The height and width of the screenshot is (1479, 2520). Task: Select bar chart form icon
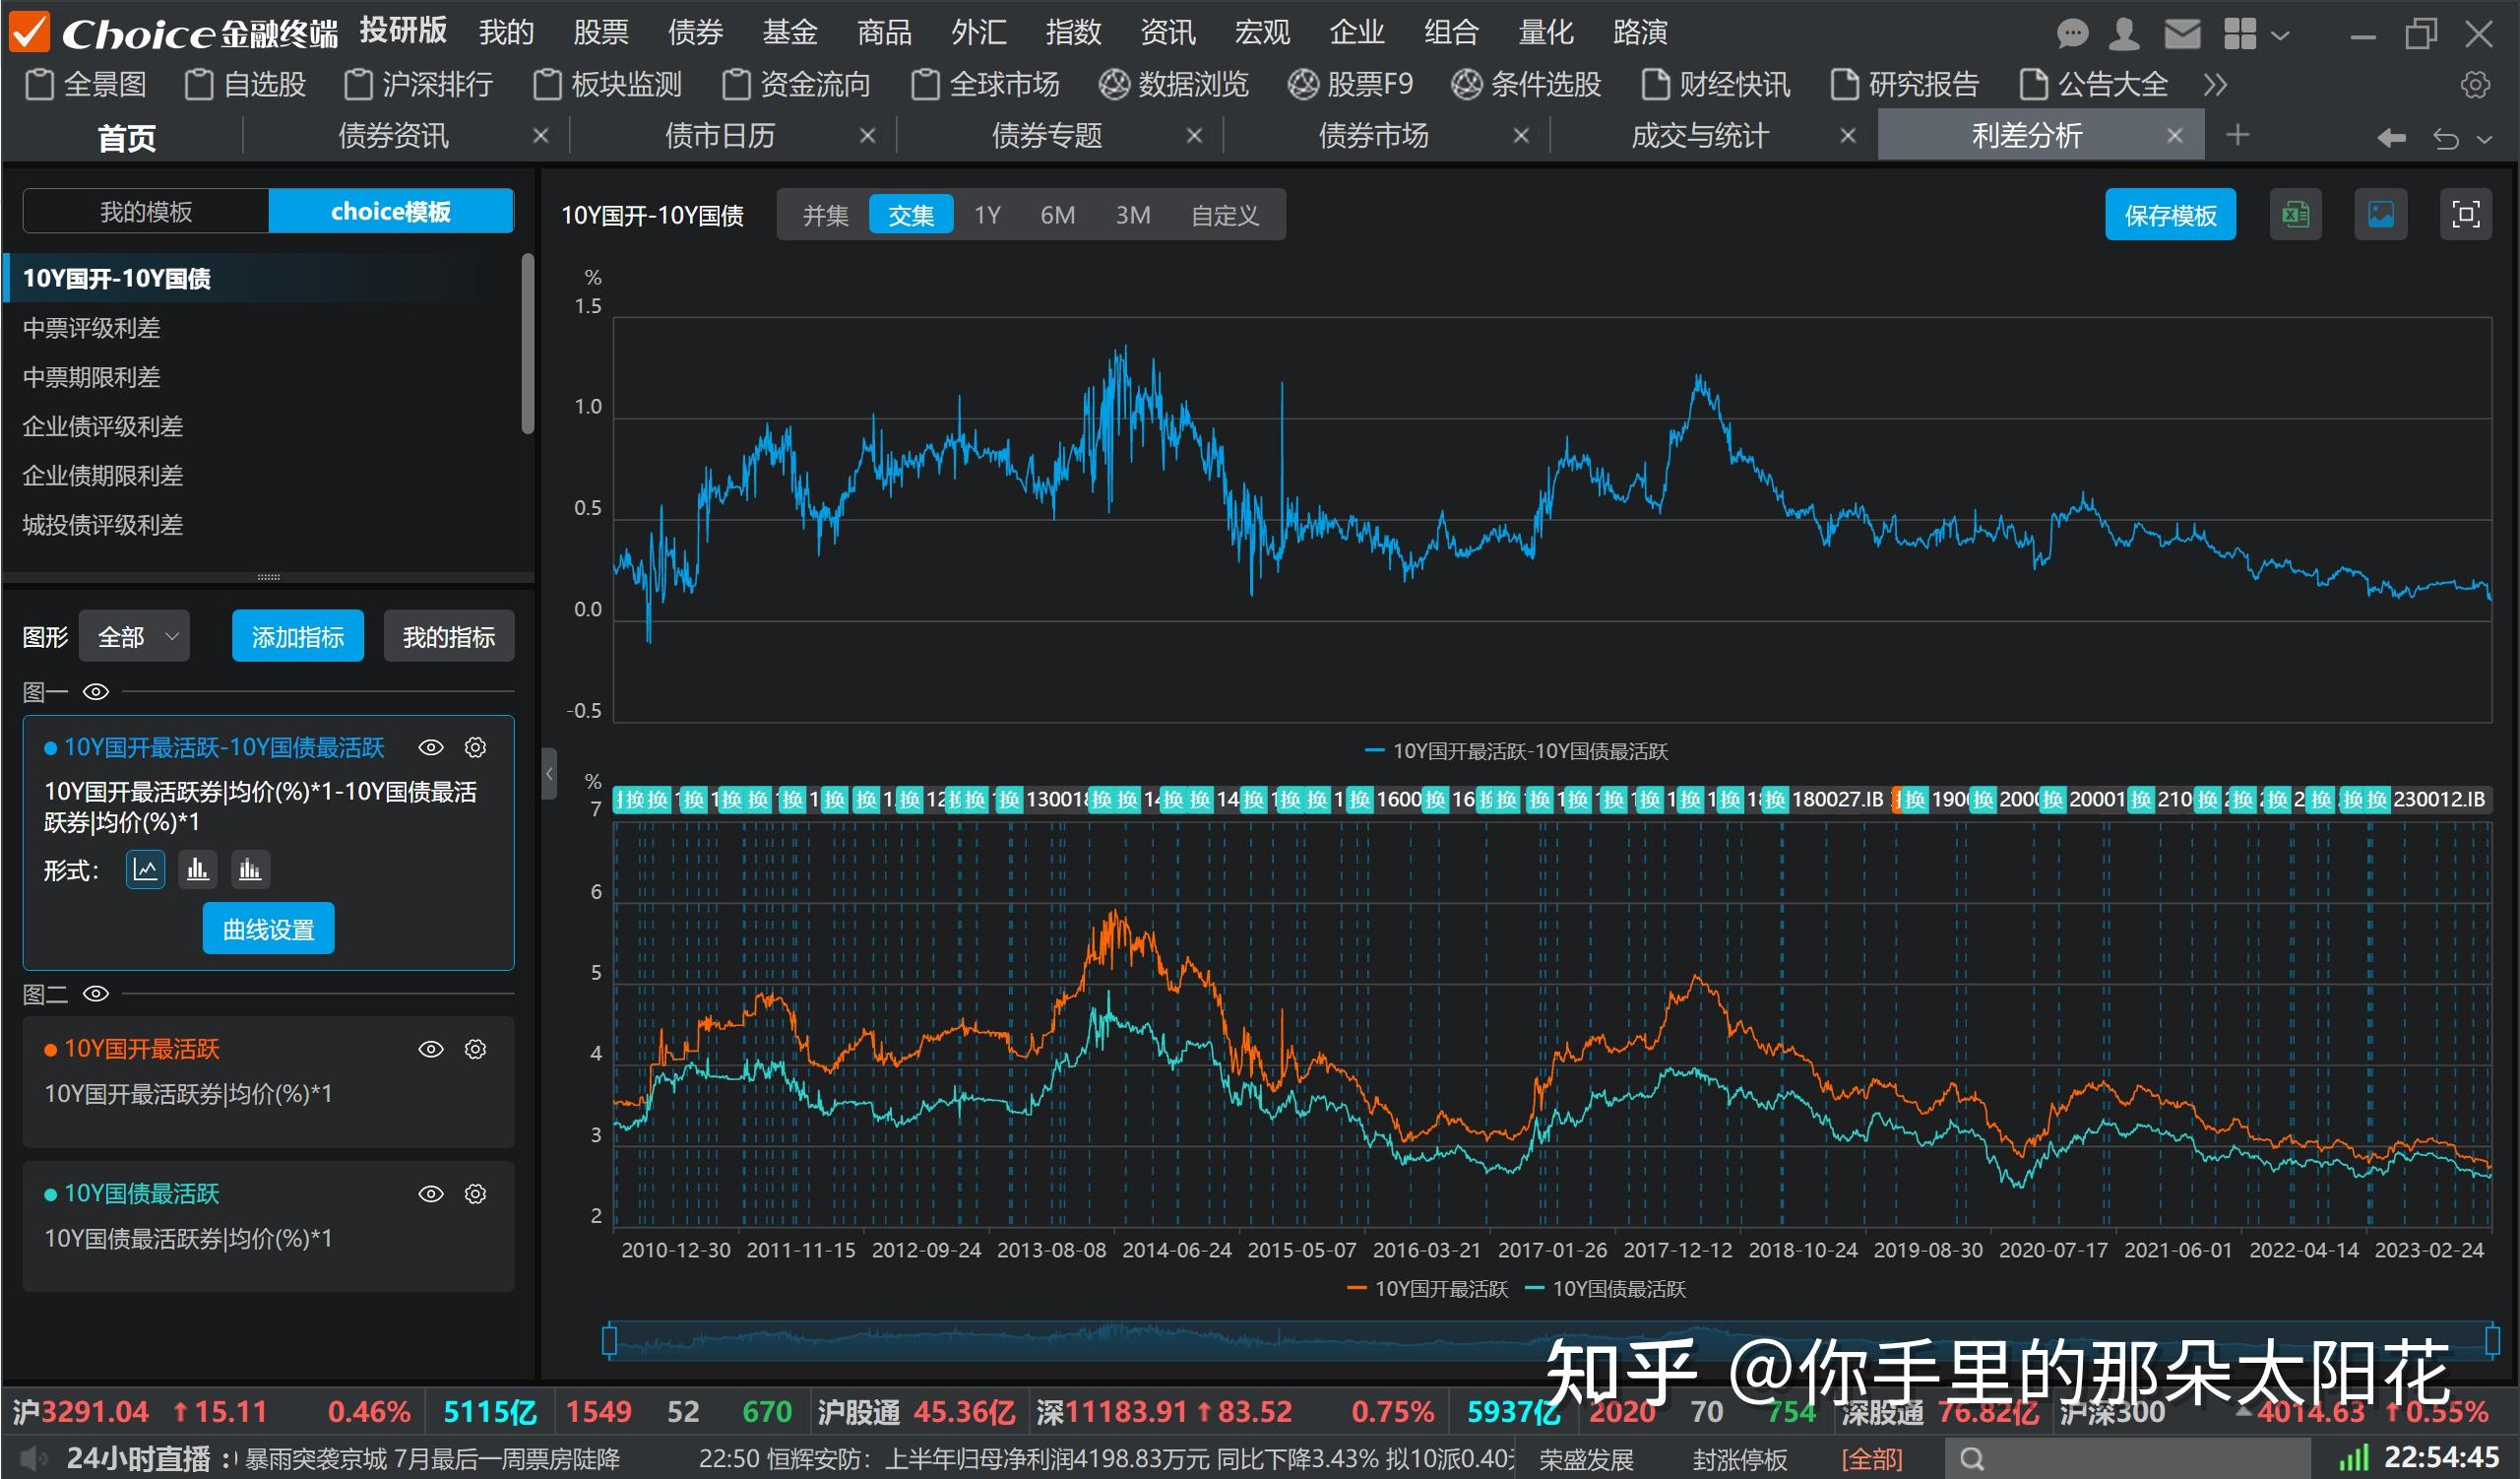click(x=197, y=869)
